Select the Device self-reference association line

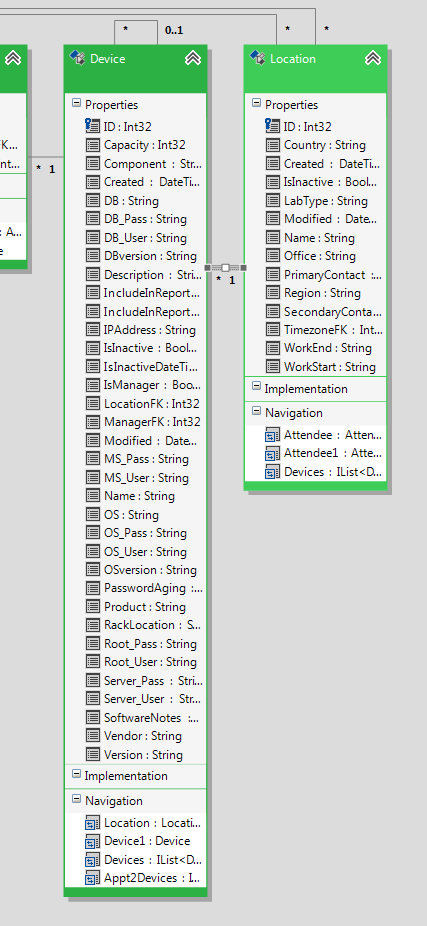(136, 21)
